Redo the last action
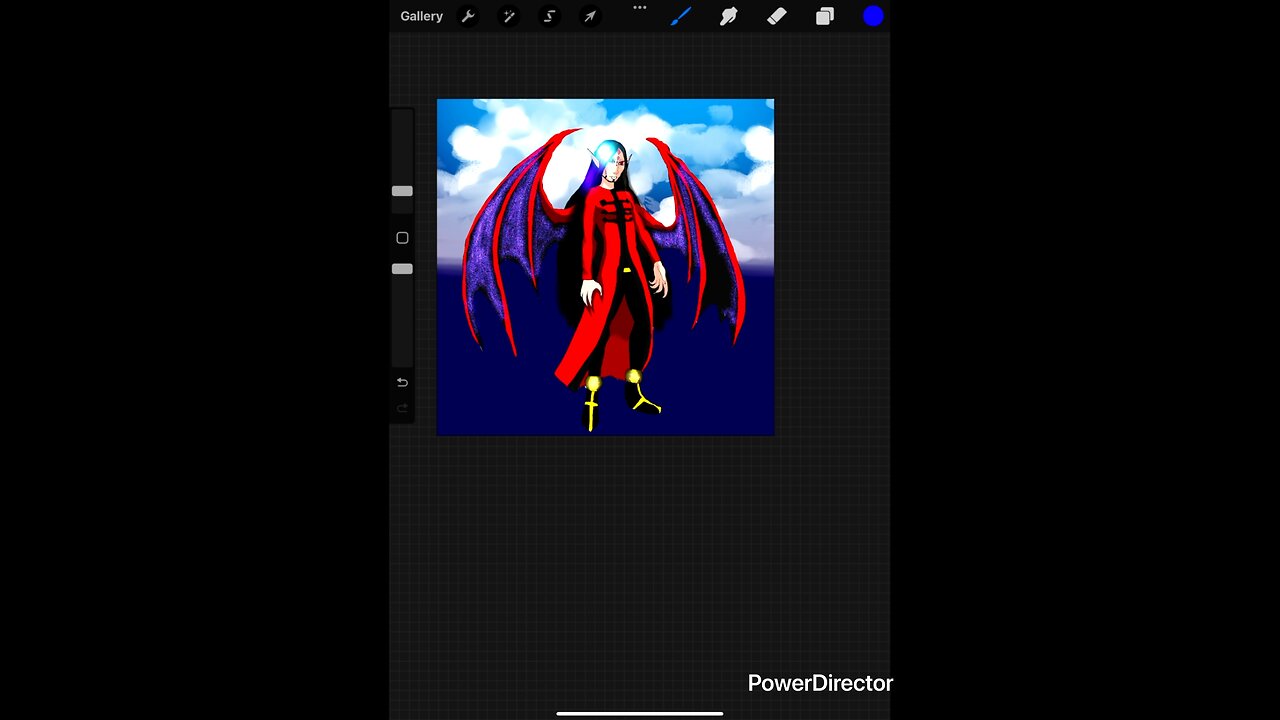This screenshot has width=1280, height=720. [402, 408]
